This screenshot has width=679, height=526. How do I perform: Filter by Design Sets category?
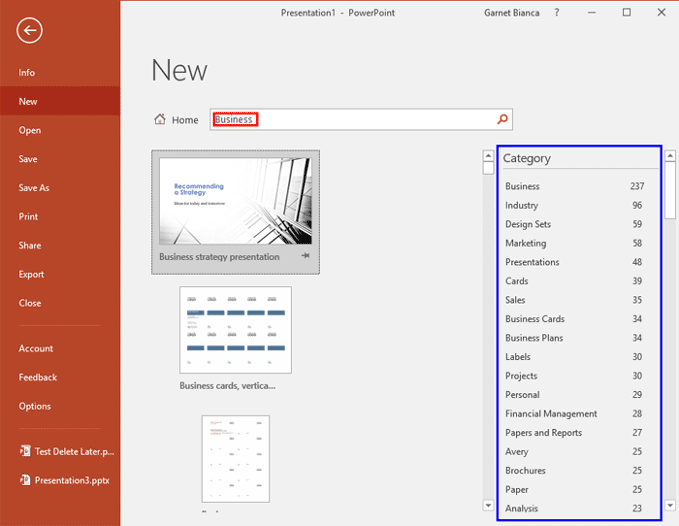[x=528, y=224]
